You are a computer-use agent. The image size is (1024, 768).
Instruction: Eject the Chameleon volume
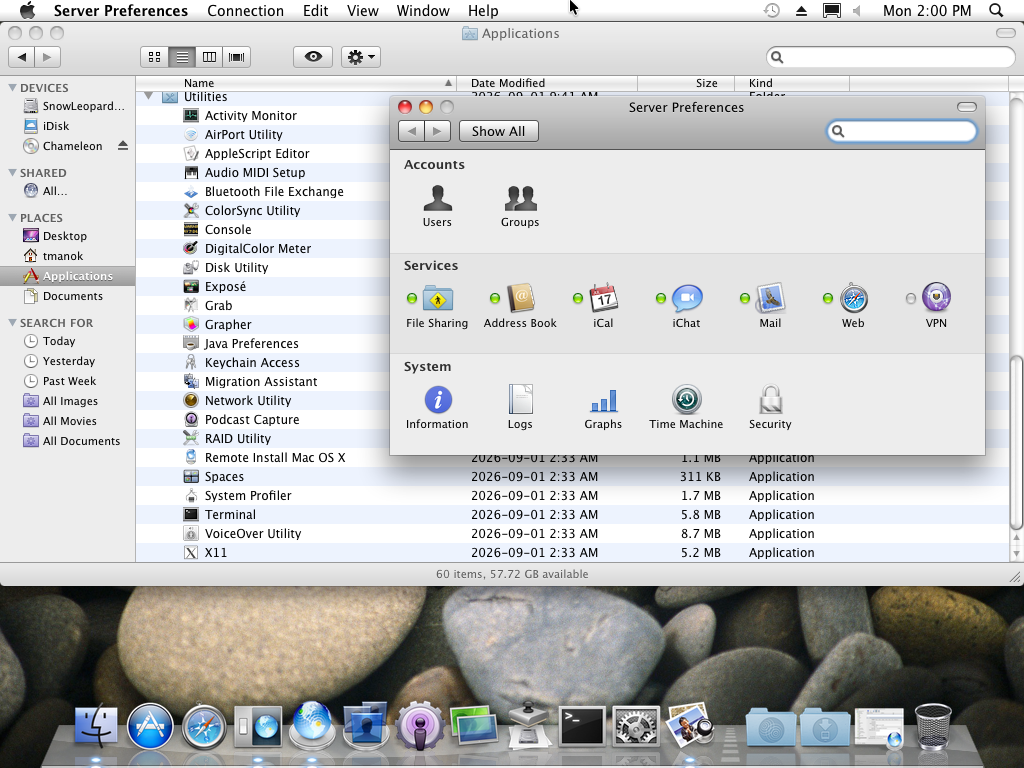coord(123,146)
